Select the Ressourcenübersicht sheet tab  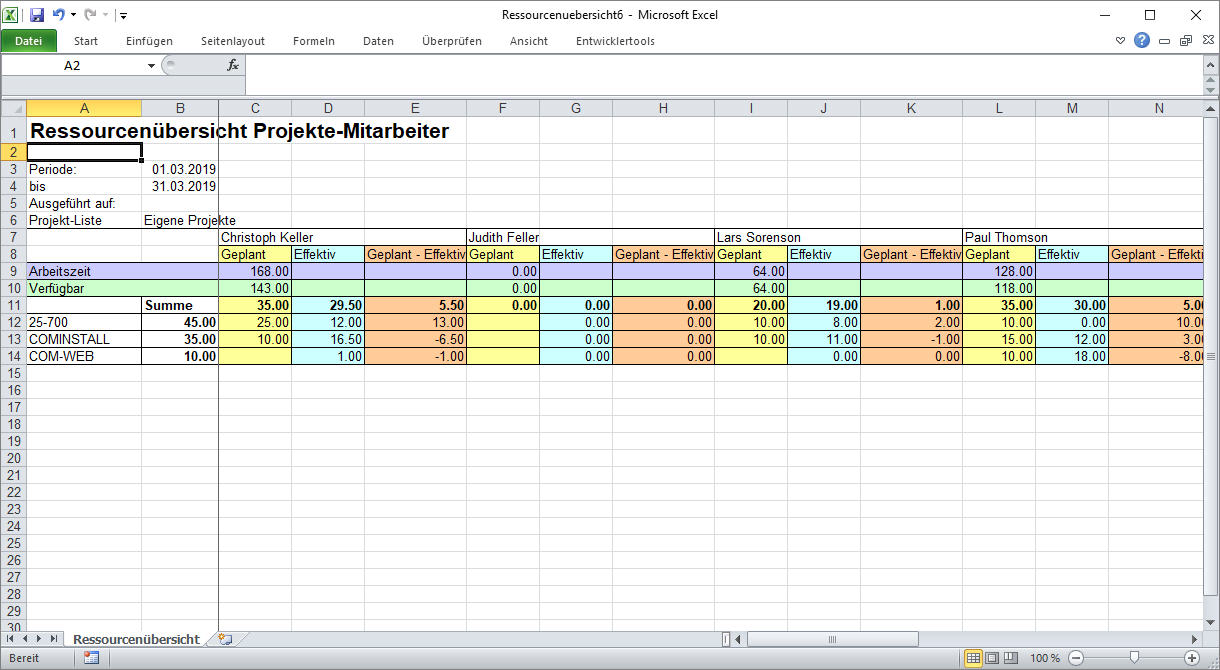pyautogui.click(x=137, y=637)
